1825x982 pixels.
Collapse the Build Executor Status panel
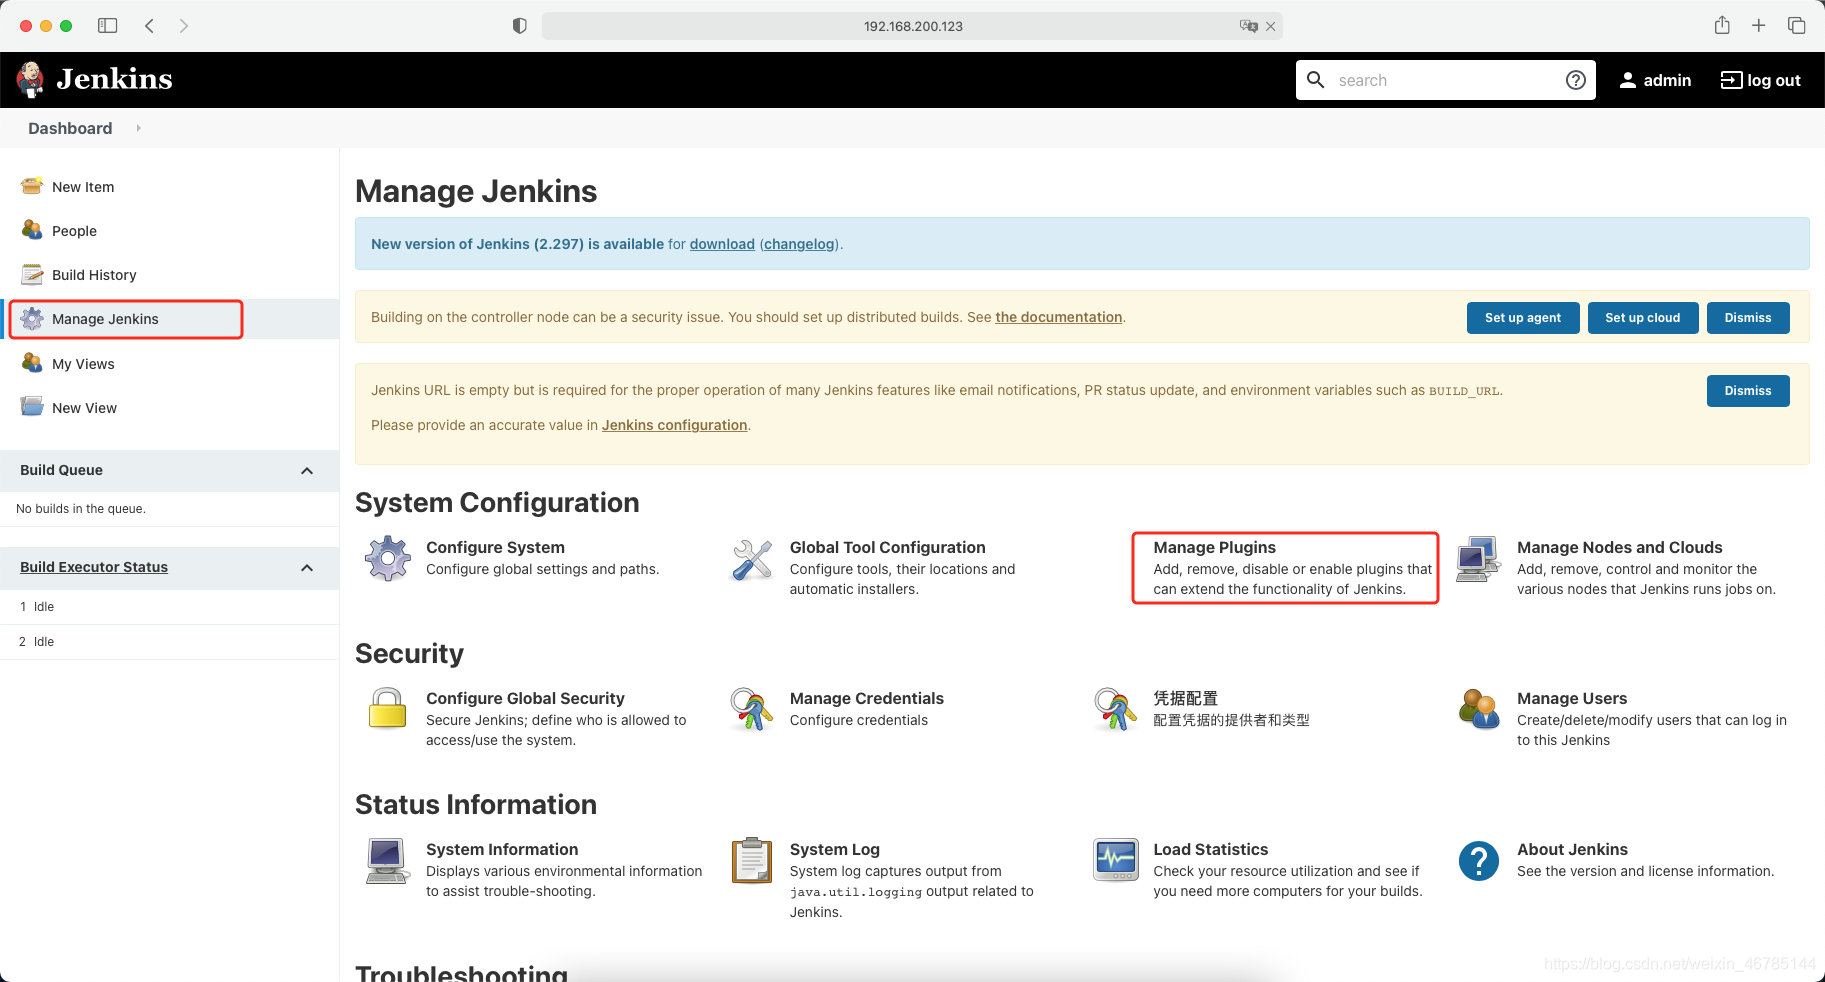[307, 568]
